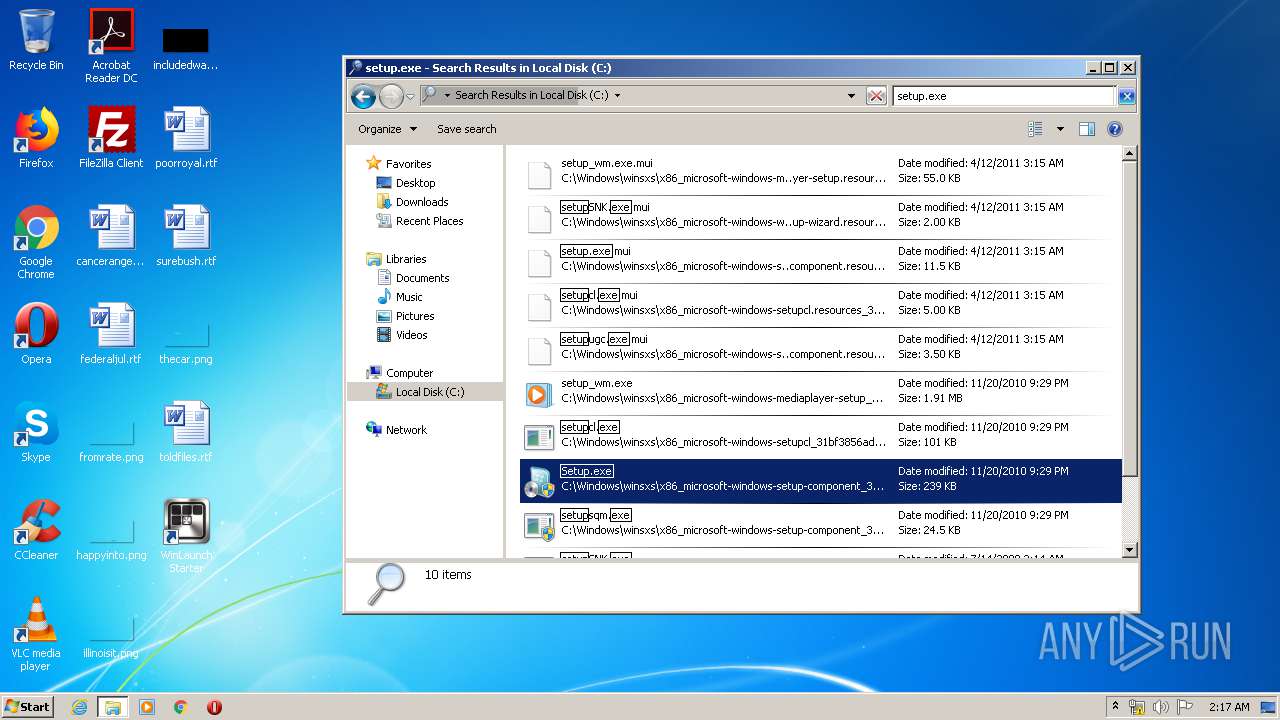Change your view icon in toolbar
The image size is (1280, 720).
[x=1035, y=129]
